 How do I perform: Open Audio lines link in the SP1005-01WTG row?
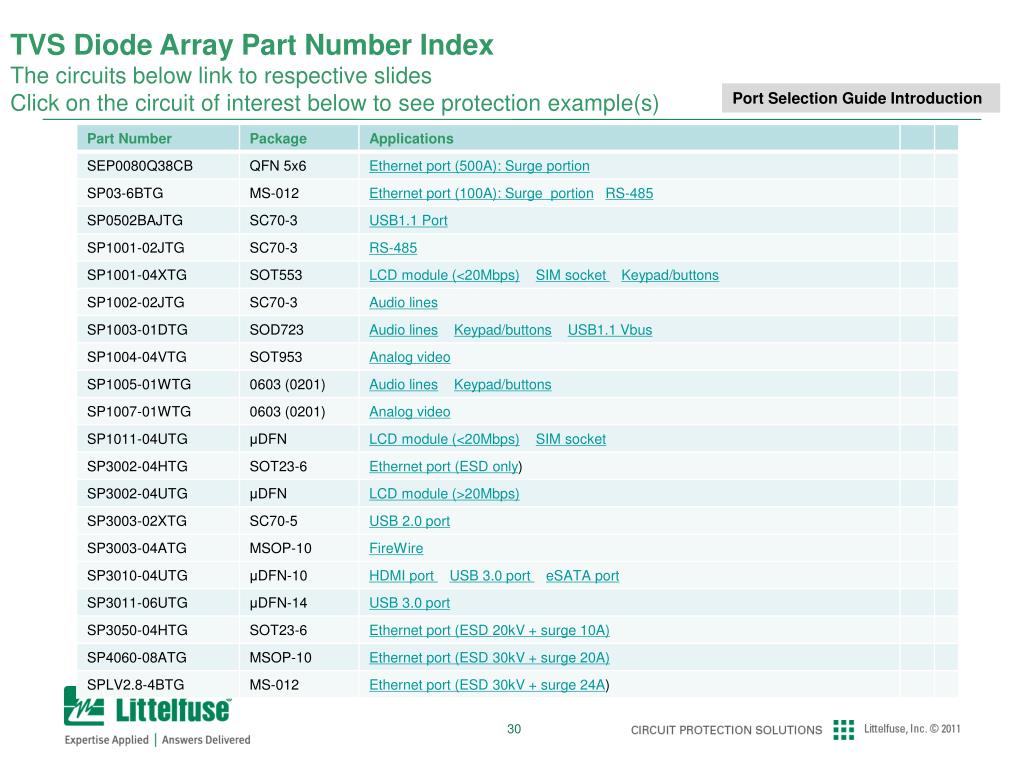pyautogui.click(x=403, y=385)
